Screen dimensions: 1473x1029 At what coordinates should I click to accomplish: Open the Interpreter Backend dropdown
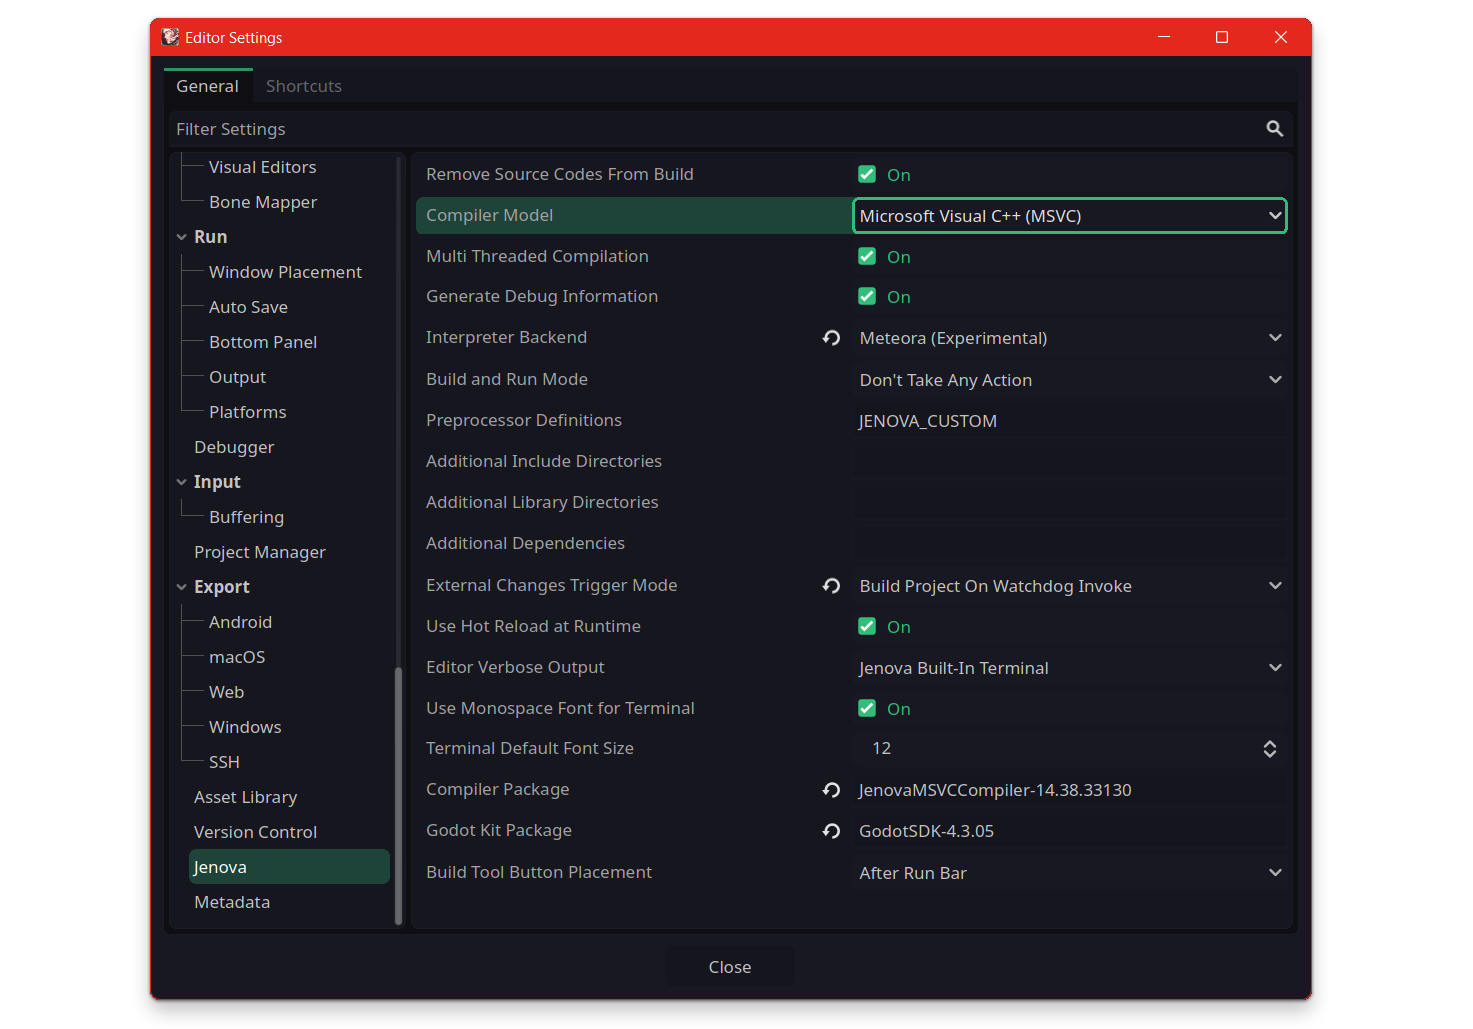tap(1069, 338)
